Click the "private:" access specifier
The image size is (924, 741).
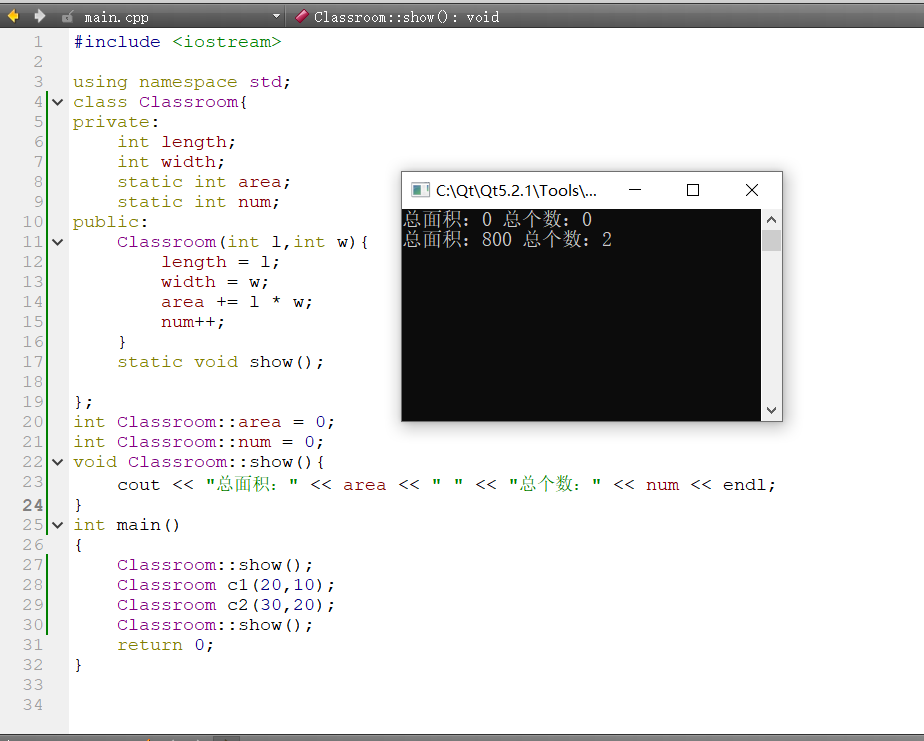[x=116, y=122]
